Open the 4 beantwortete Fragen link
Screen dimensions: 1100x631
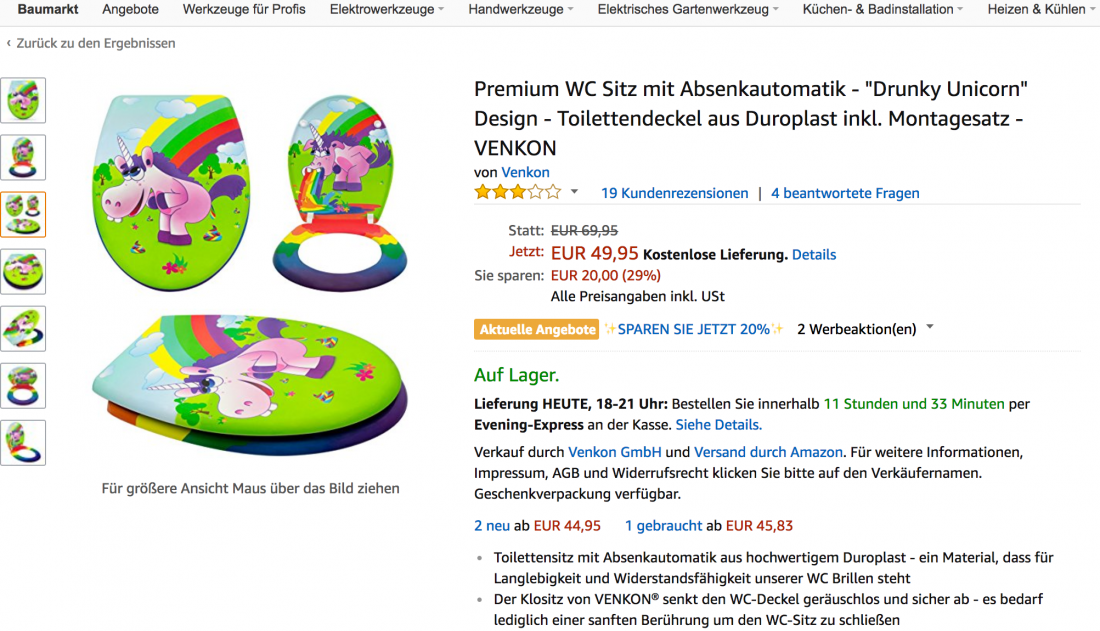tap(845, 193)
